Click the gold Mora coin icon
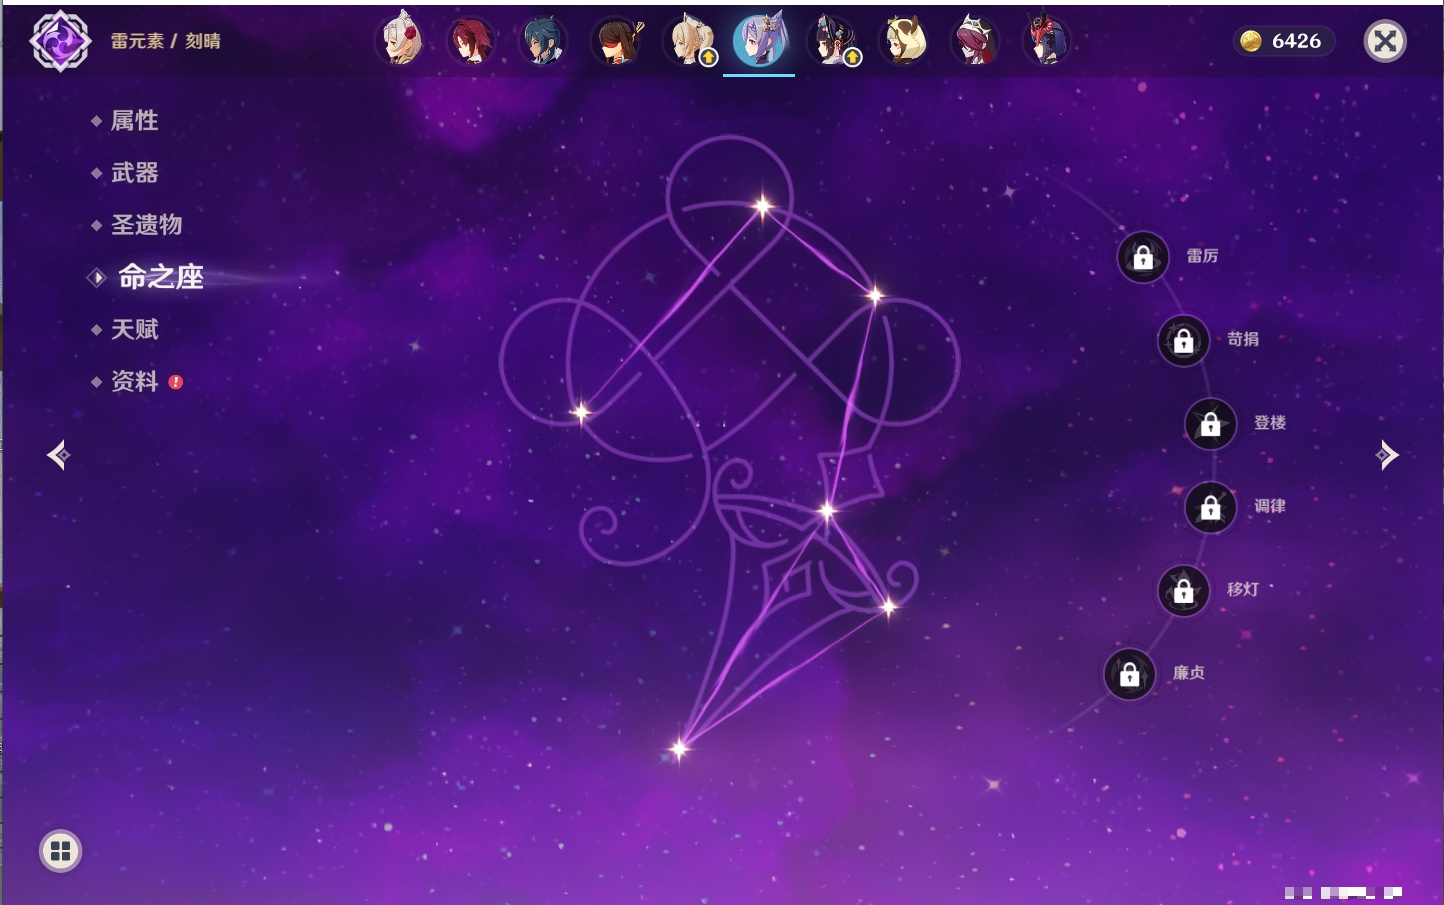Screen dimensions: 1444x905 click(x=1251, y=41)
